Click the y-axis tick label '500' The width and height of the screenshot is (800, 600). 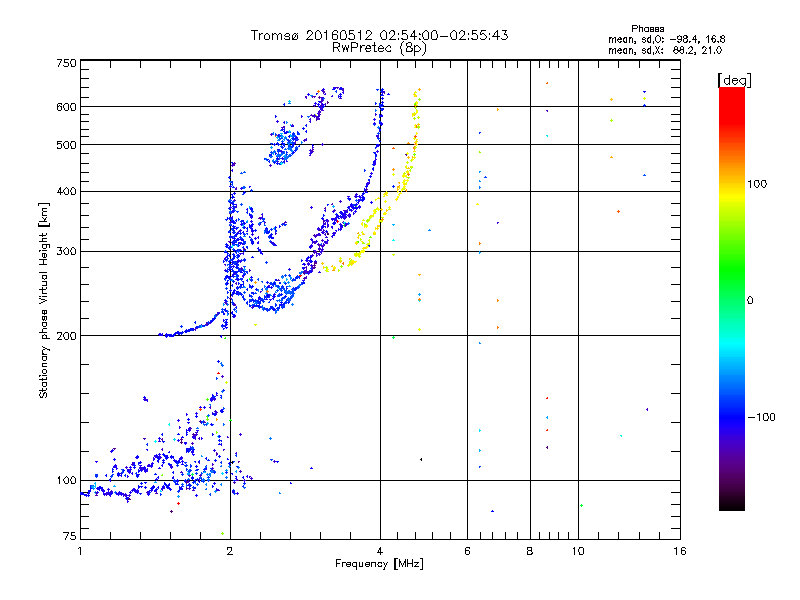[66, 145]
